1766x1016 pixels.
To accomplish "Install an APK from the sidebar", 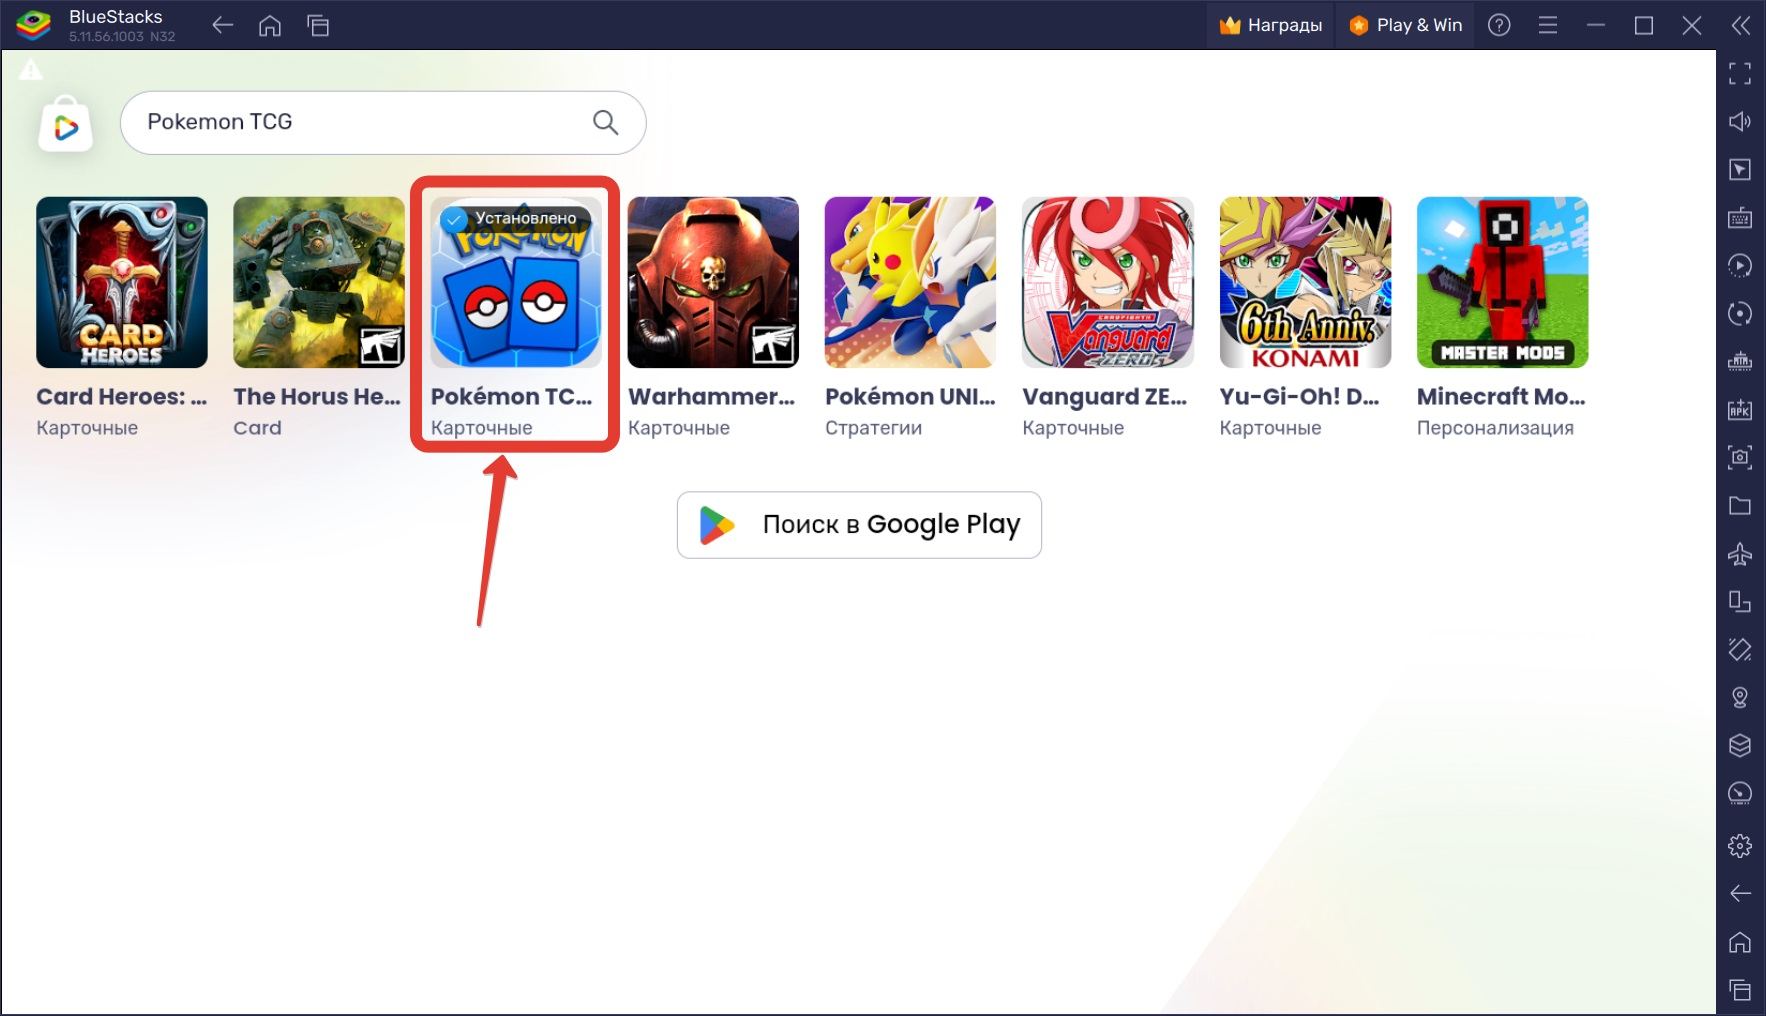I will point(1740,409).
